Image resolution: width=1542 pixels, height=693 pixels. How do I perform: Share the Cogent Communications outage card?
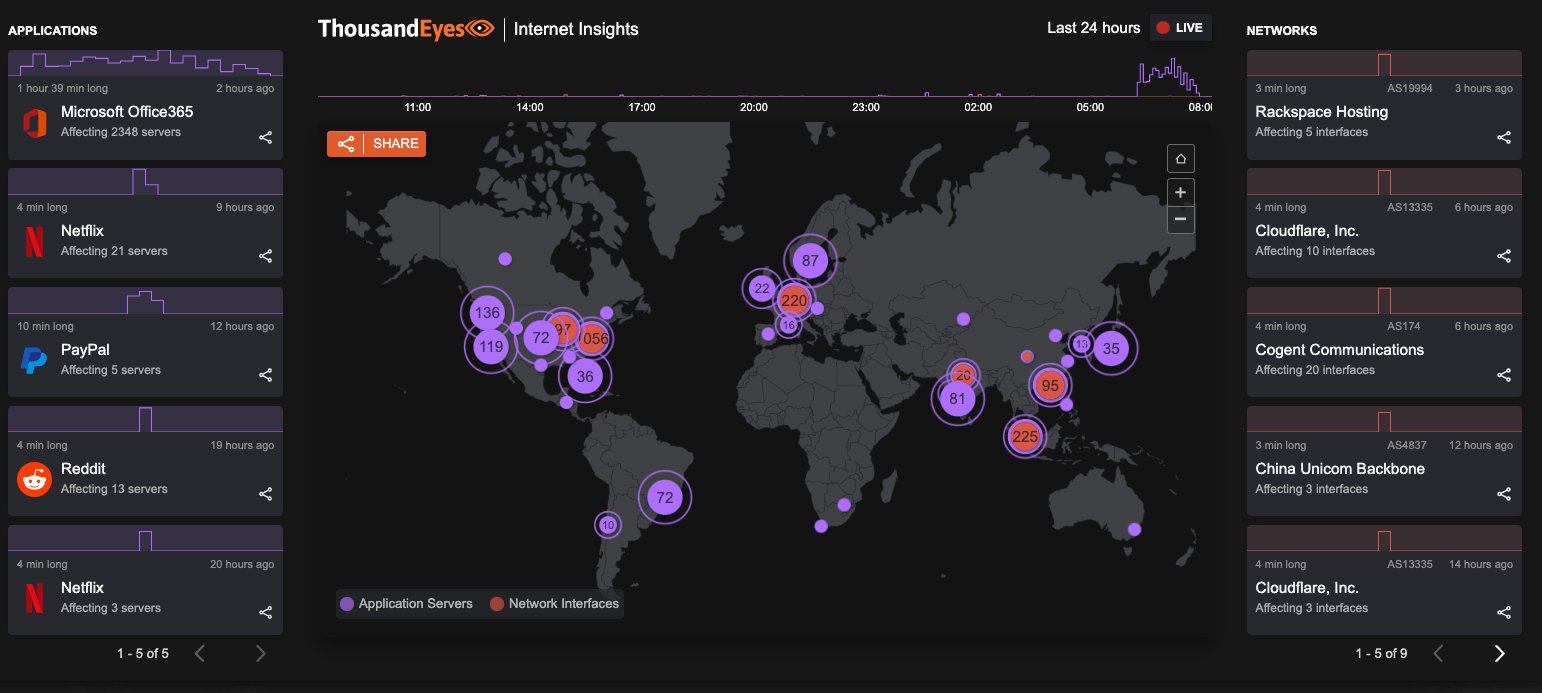(1504, 375)
